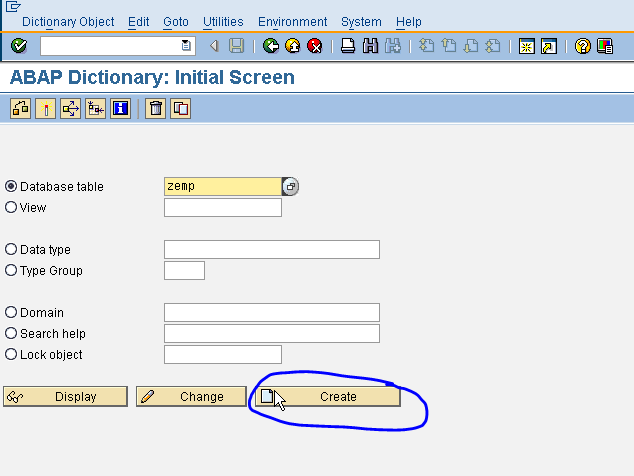Click the Database table field containing zemp
This screenshot has width=634, height=476.
[x=223, y=186]
